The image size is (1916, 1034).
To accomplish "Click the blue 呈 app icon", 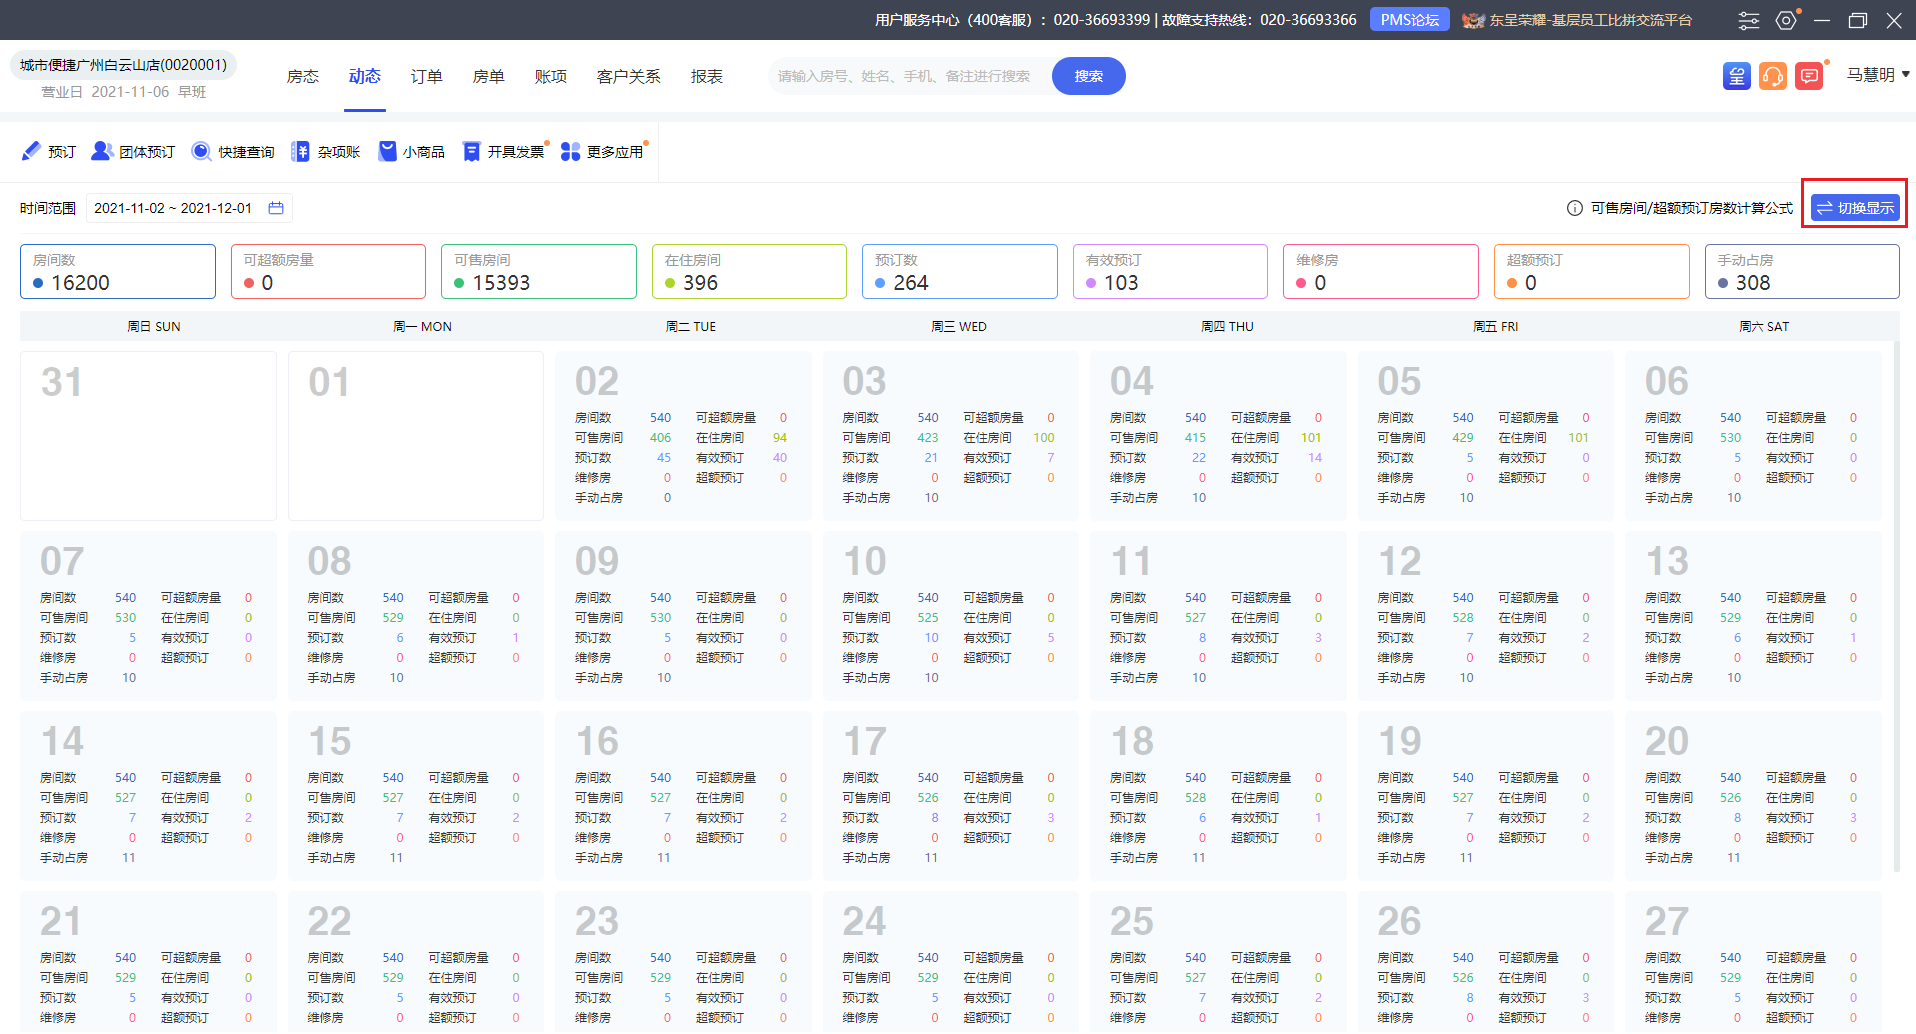I will pyautogui.click(x=1737, y=76).
